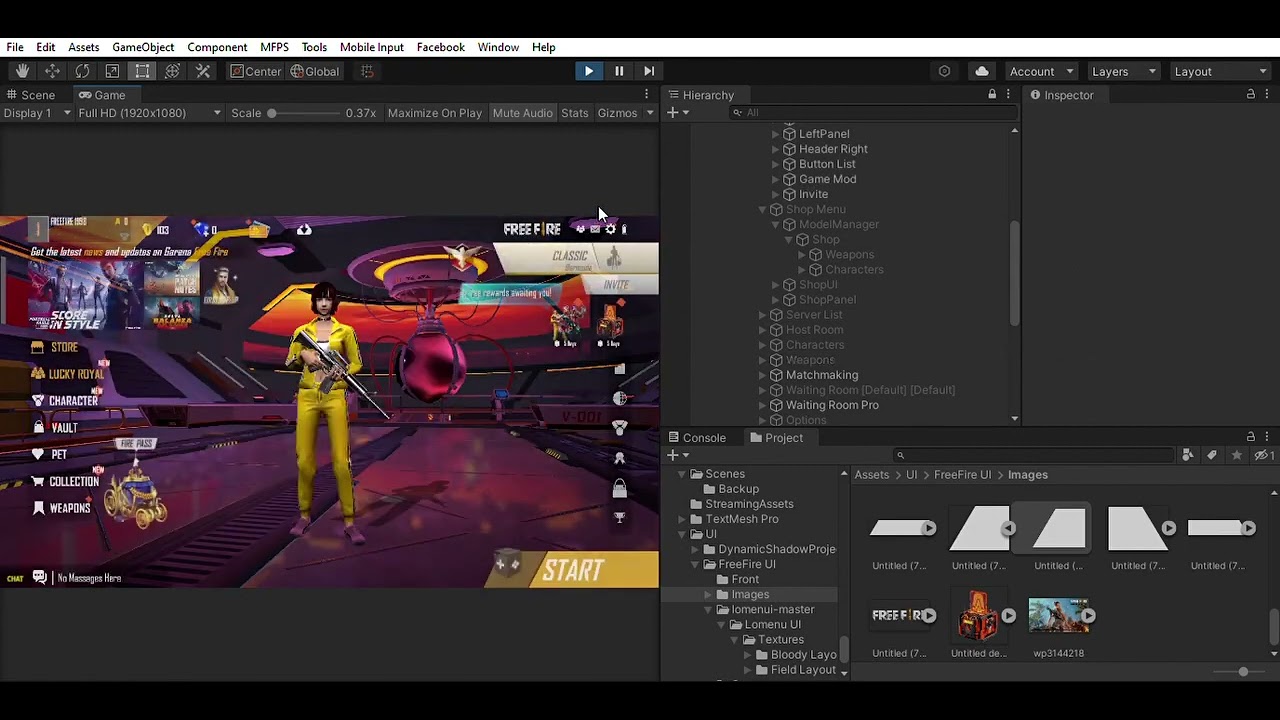The width and height of the screenshot is (1280, 720).
Task: Select the Rotate tool
Action: tap(82, 71)
